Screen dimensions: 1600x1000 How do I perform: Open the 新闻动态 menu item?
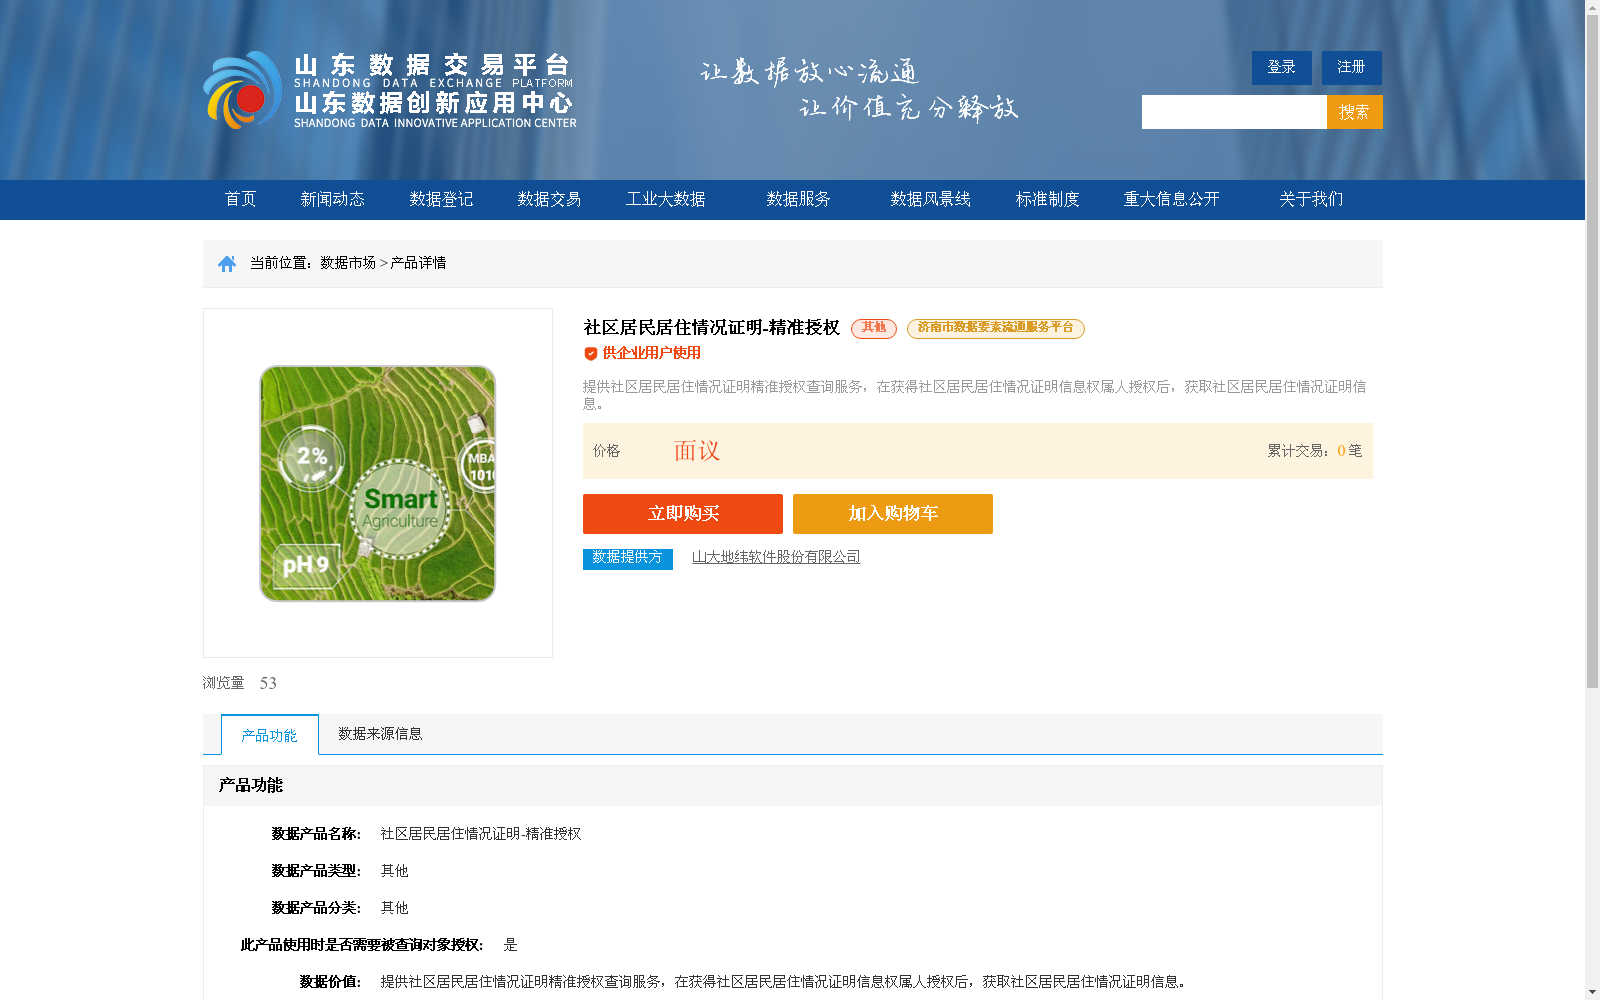pos(332,199)
